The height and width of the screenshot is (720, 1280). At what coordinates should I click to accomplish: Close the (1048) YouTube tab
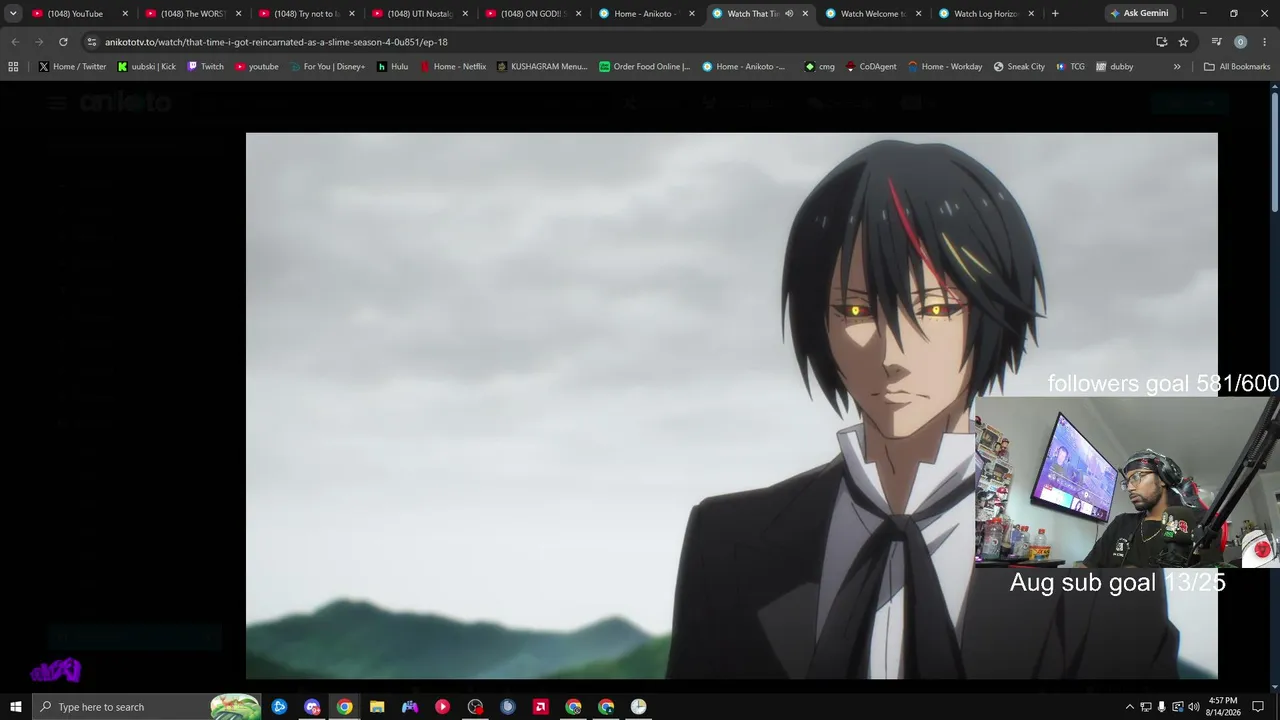[125, 14]
